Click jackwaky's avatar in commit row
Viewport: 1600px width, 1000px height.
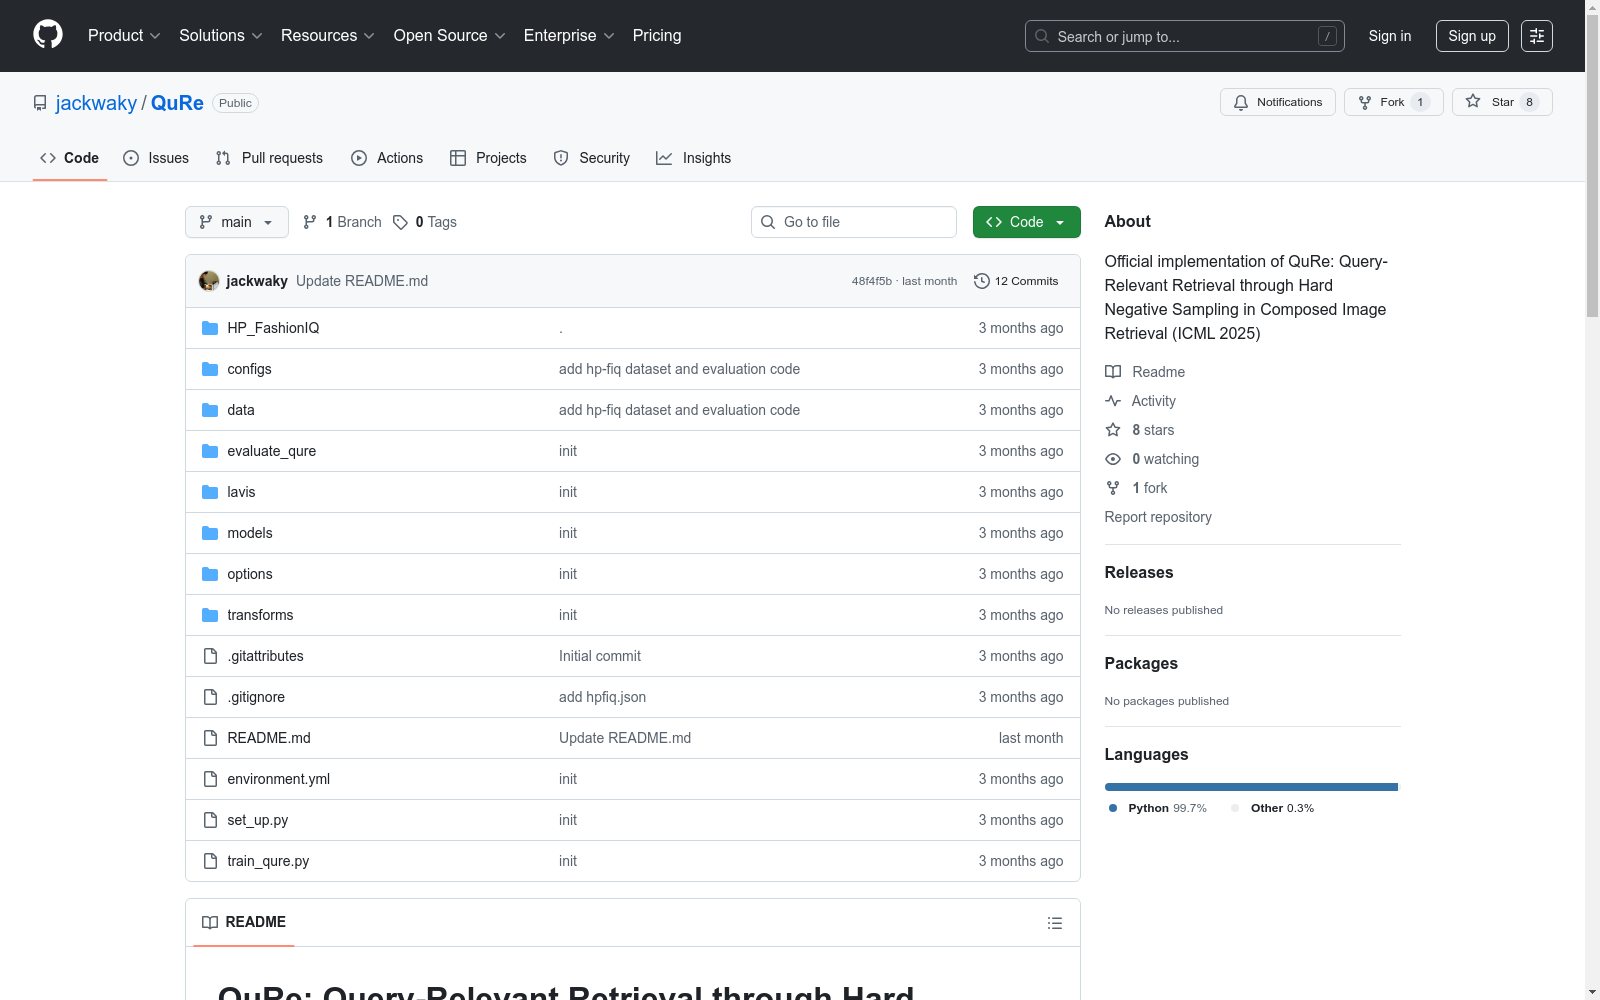[209, 281]
